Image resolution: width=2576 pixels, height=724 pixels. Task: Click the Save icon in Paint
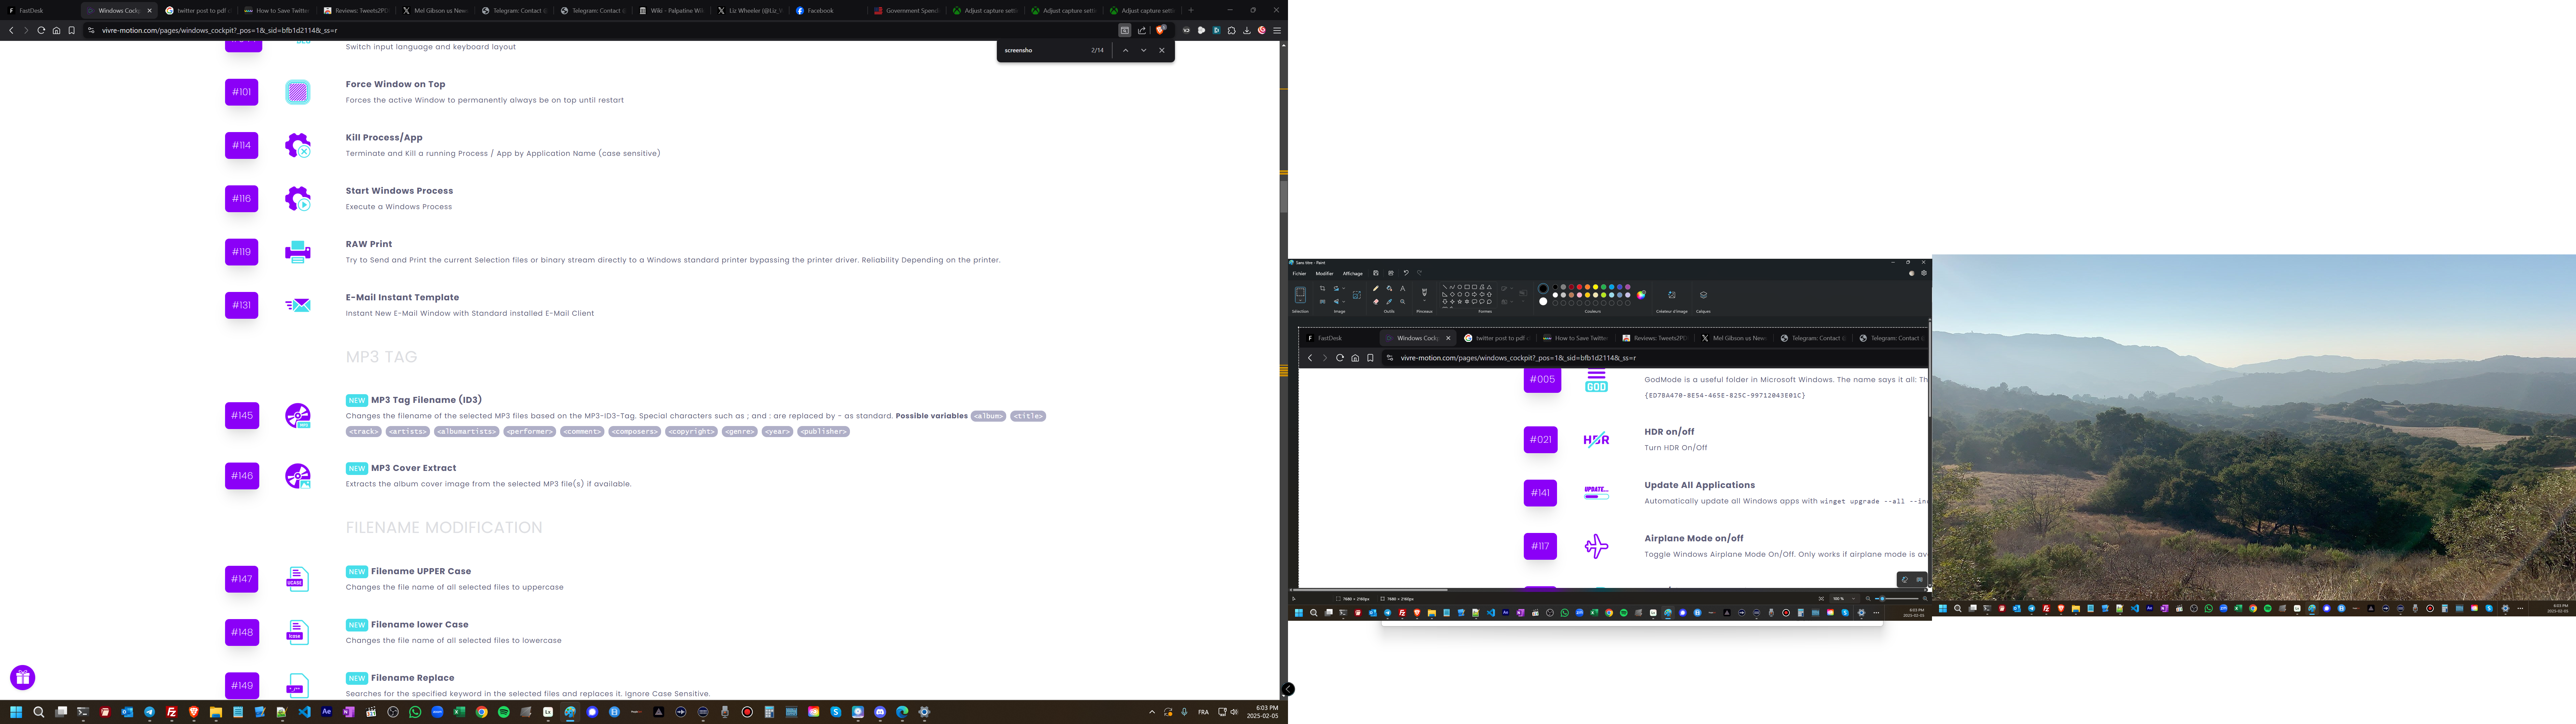point(1376,273)
